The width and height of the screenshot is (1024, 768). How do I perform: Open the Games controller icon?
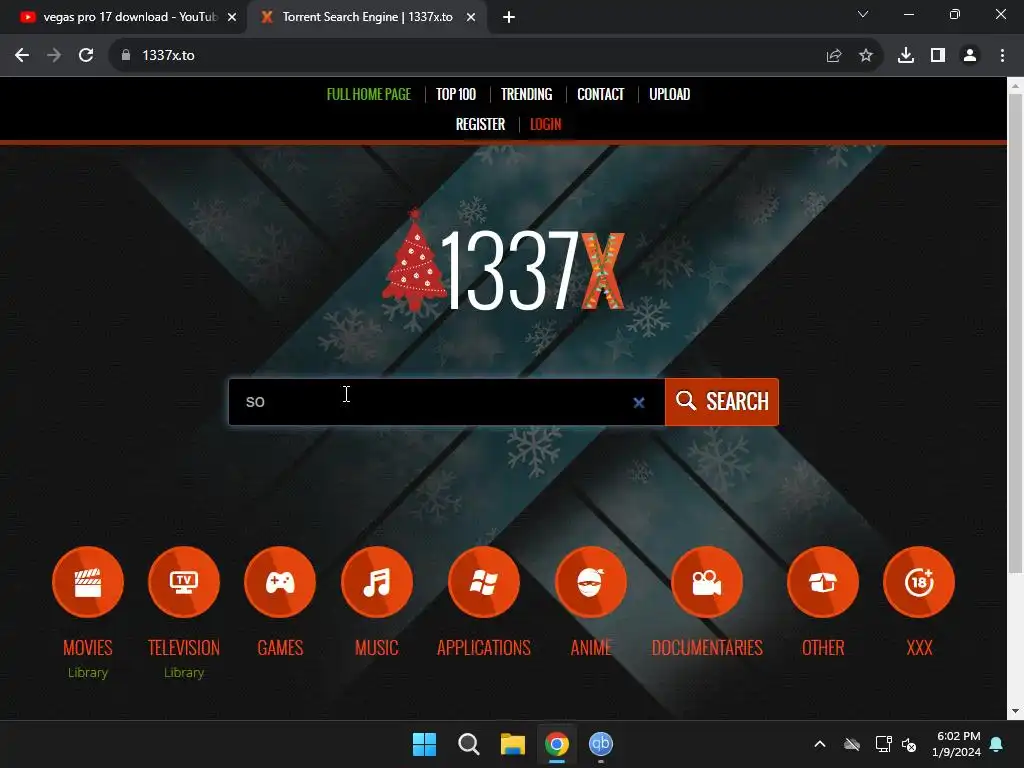(x=280, y=582)
